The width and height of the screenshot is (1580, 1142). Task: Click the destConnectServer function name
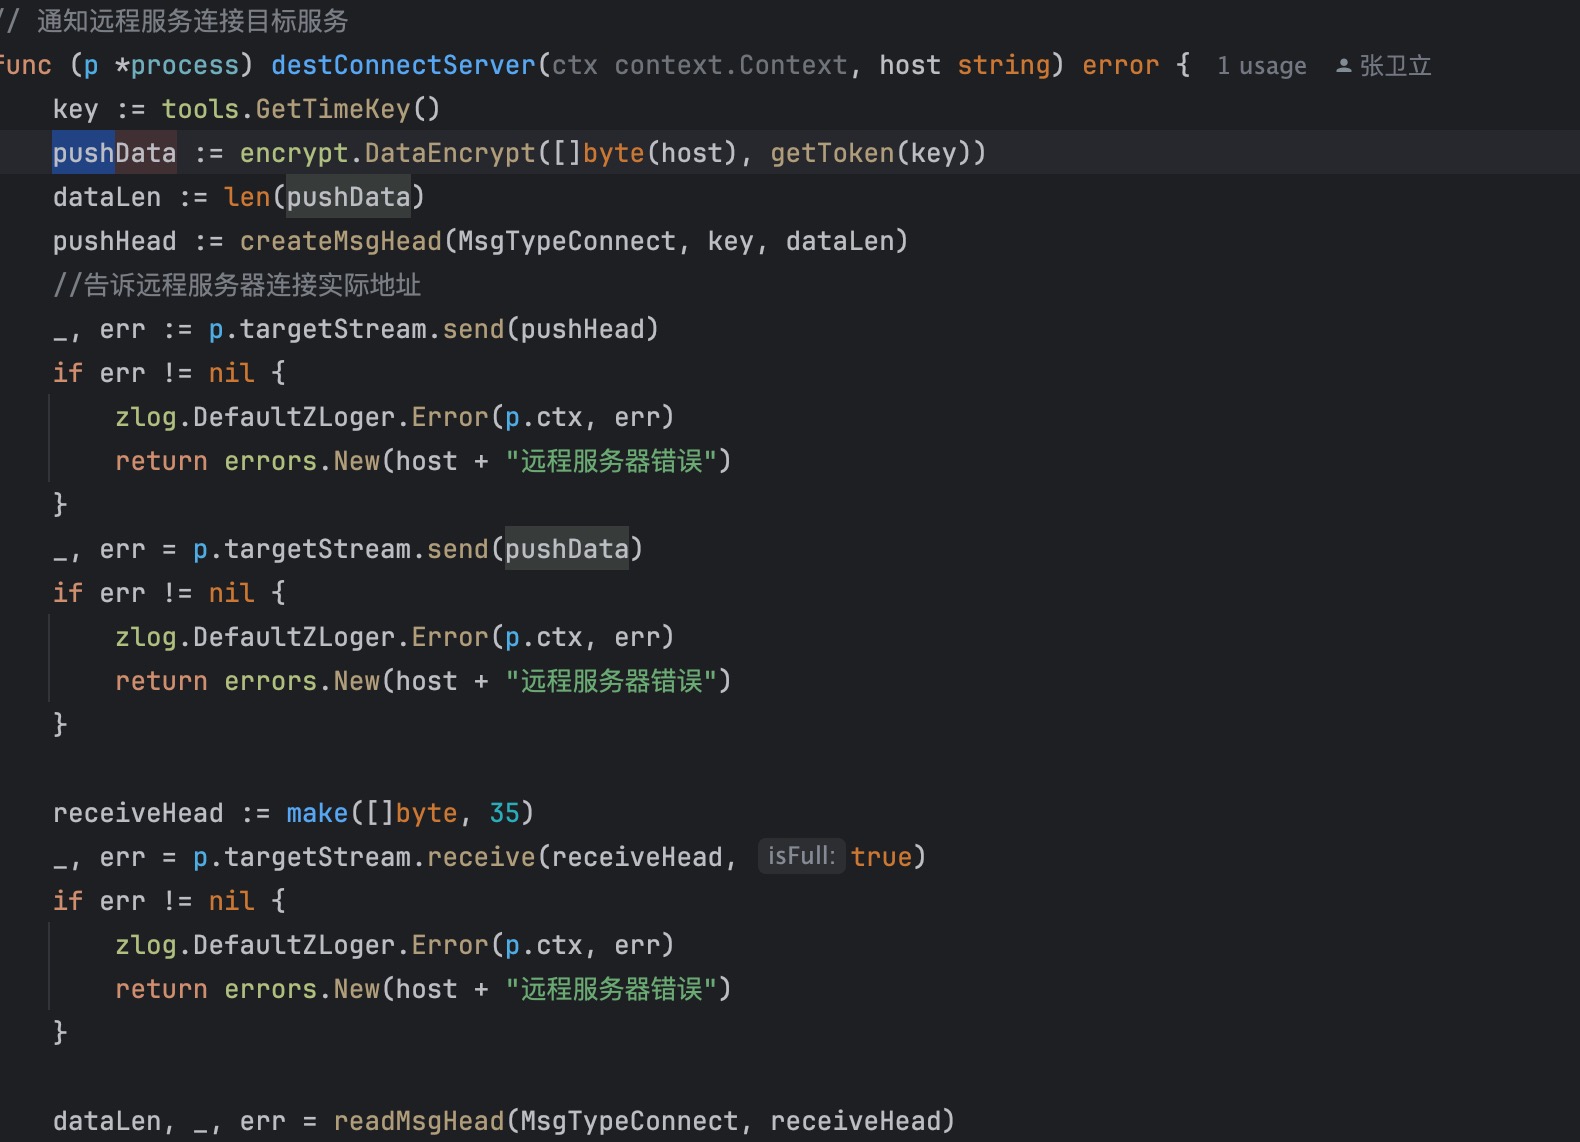tap(403, 65)
